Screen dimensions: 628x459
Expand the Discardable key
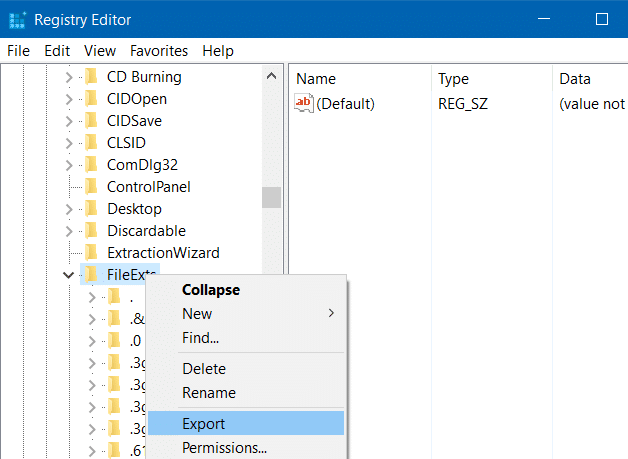69,231
